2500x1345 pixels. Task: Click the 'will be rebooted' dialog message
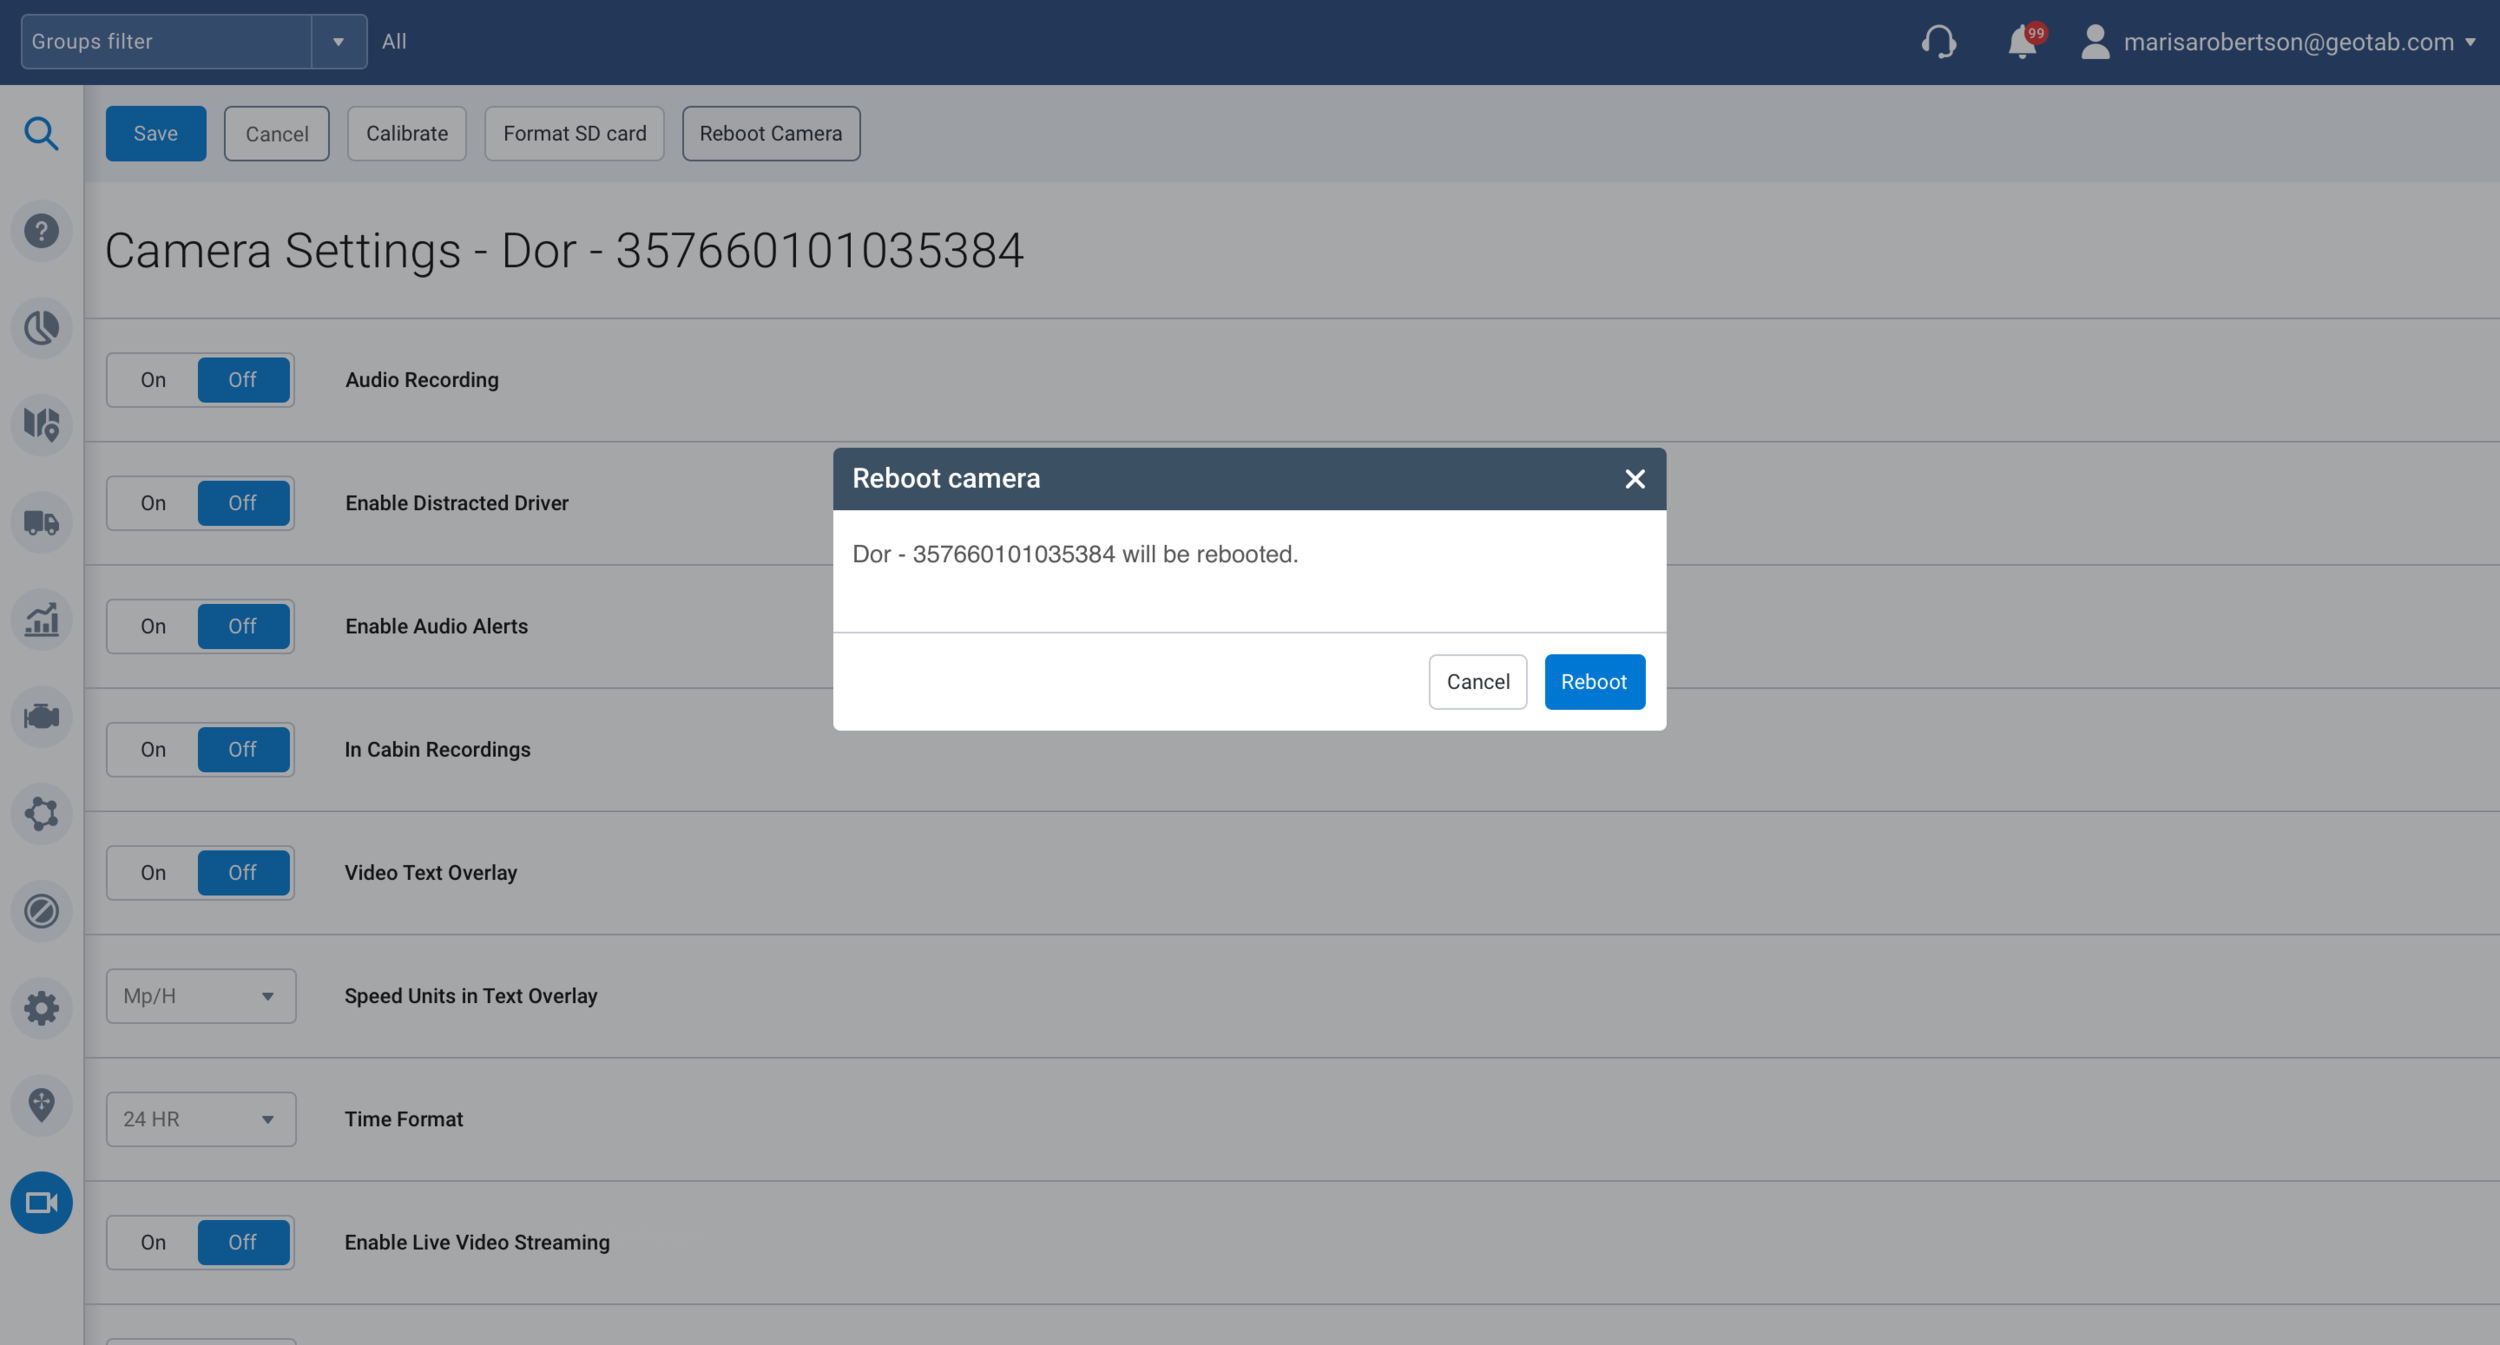tap(1075, 554)
